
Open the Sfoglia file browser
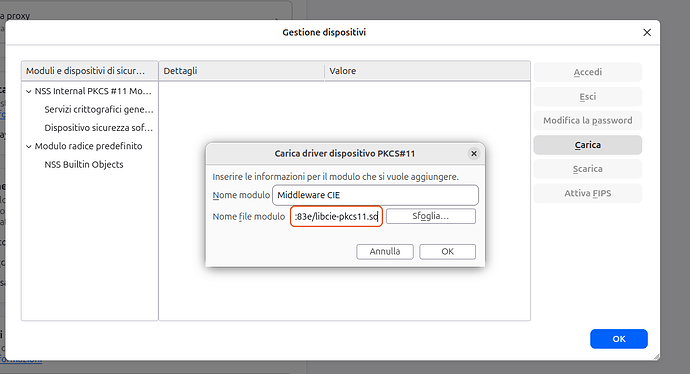pos(431,216)
